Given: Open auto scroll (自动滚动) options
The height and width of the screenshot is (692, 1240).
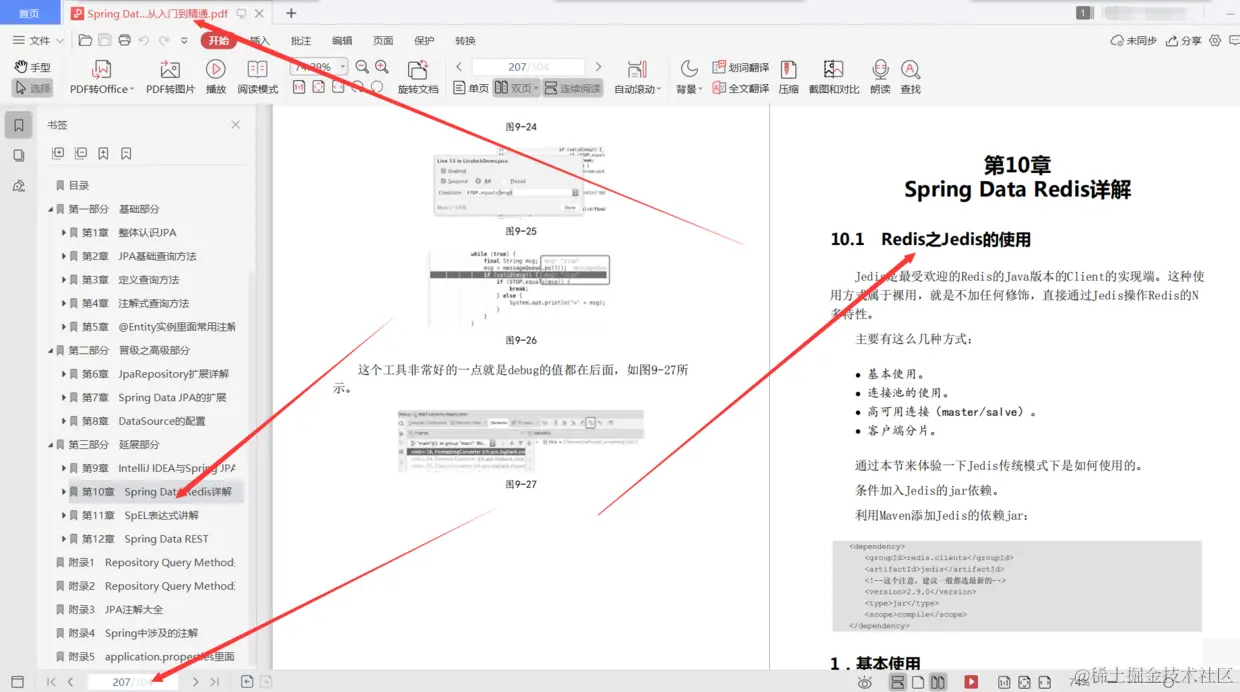Looking at the screenshot, I should (x=637, y=77).
